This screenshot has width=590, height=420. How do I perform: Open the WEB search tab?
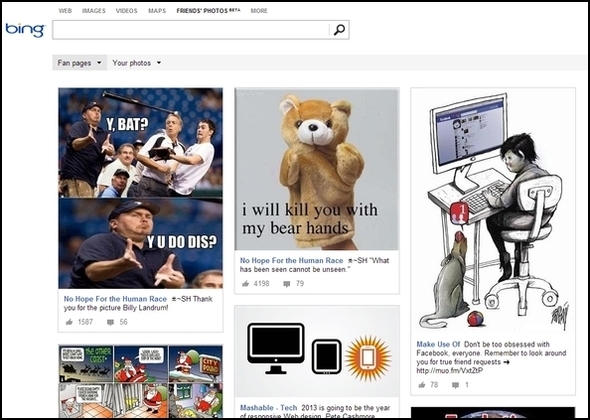(65, 11)
